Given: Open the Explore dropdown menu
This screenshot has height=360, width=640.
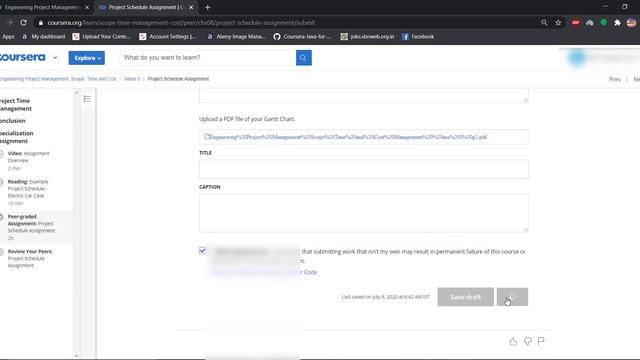Looking at the screenshot, I should 87,58.
